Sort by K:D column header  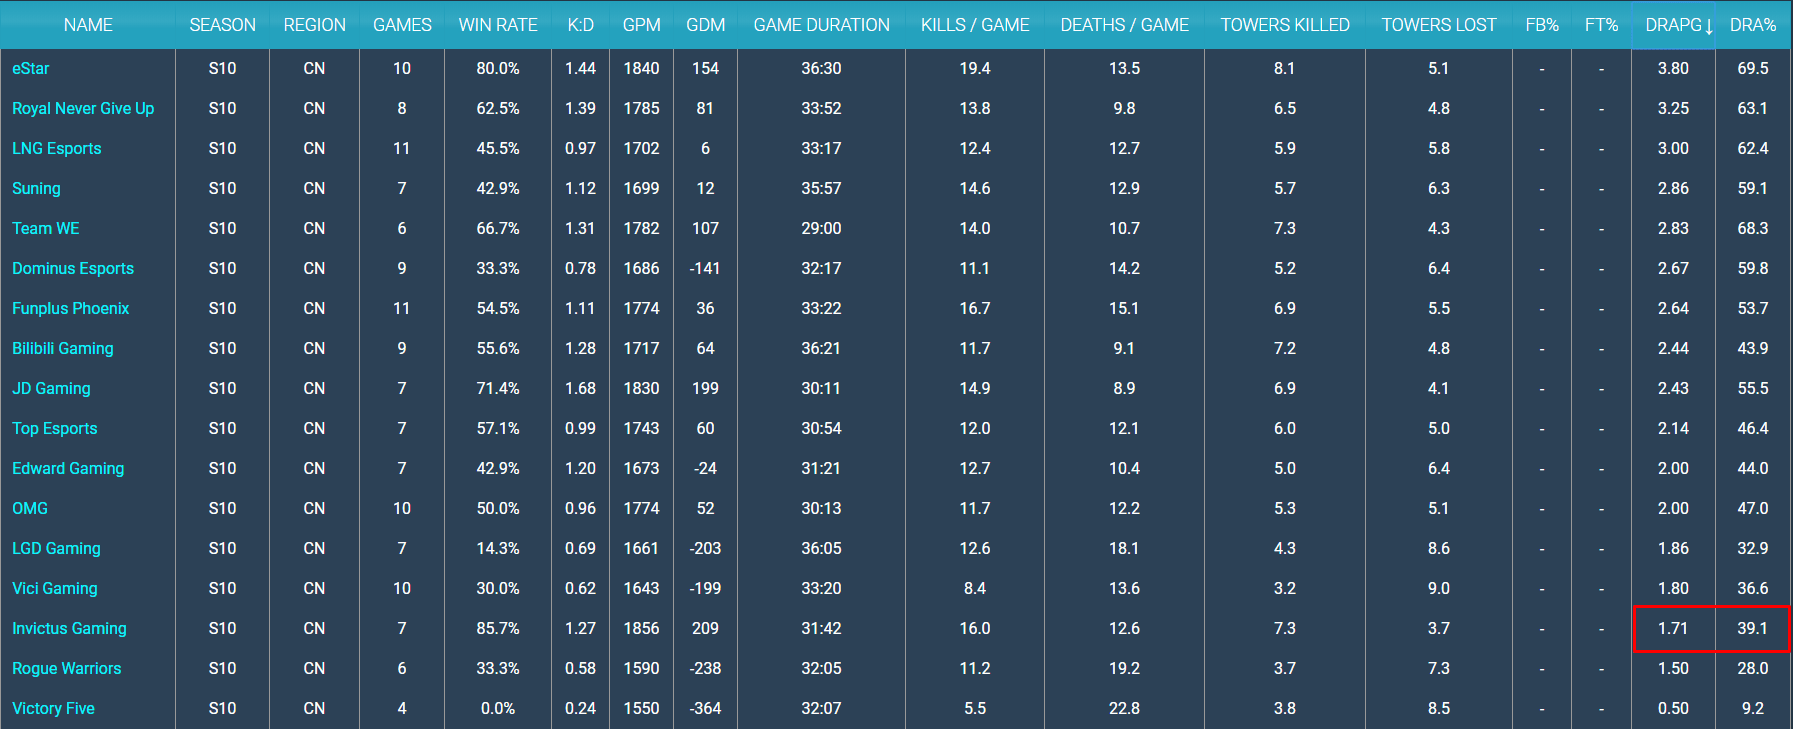coord(580,25)
